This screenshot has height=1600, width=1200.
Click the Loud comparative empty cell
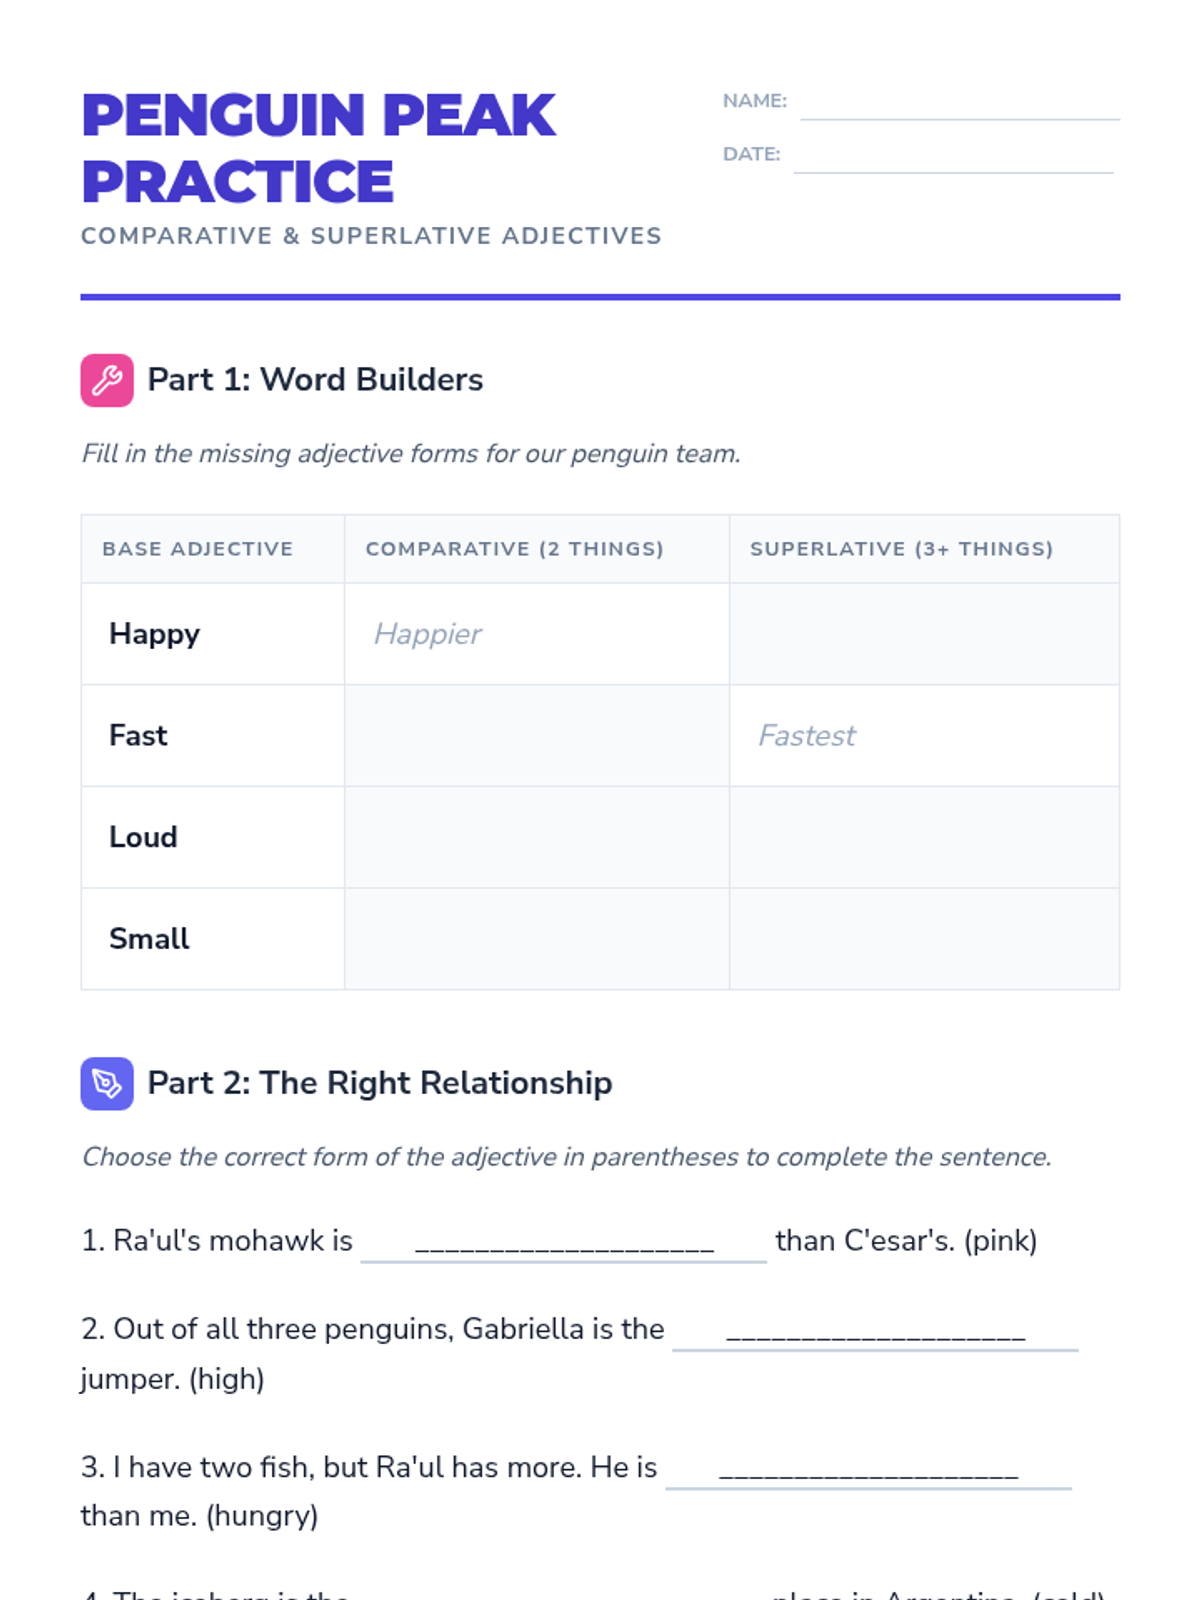pyautogui.click(x=537, y=837)
